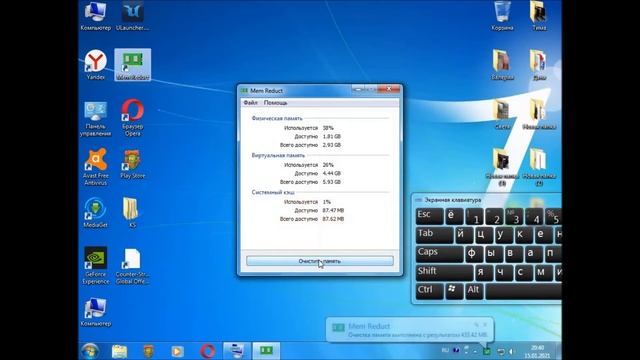
Task: Click the volume speaker tray icon
Action: (x=512, y=351)
